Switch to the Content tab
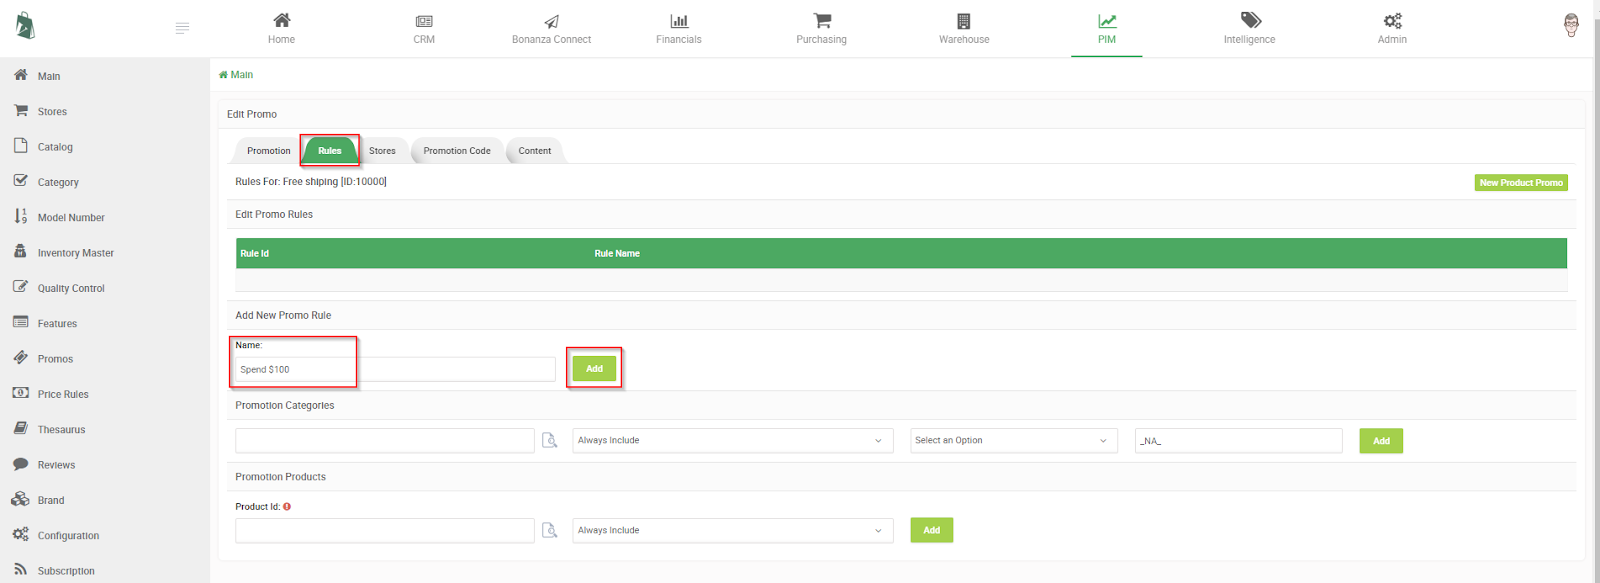 pos(535,151)
